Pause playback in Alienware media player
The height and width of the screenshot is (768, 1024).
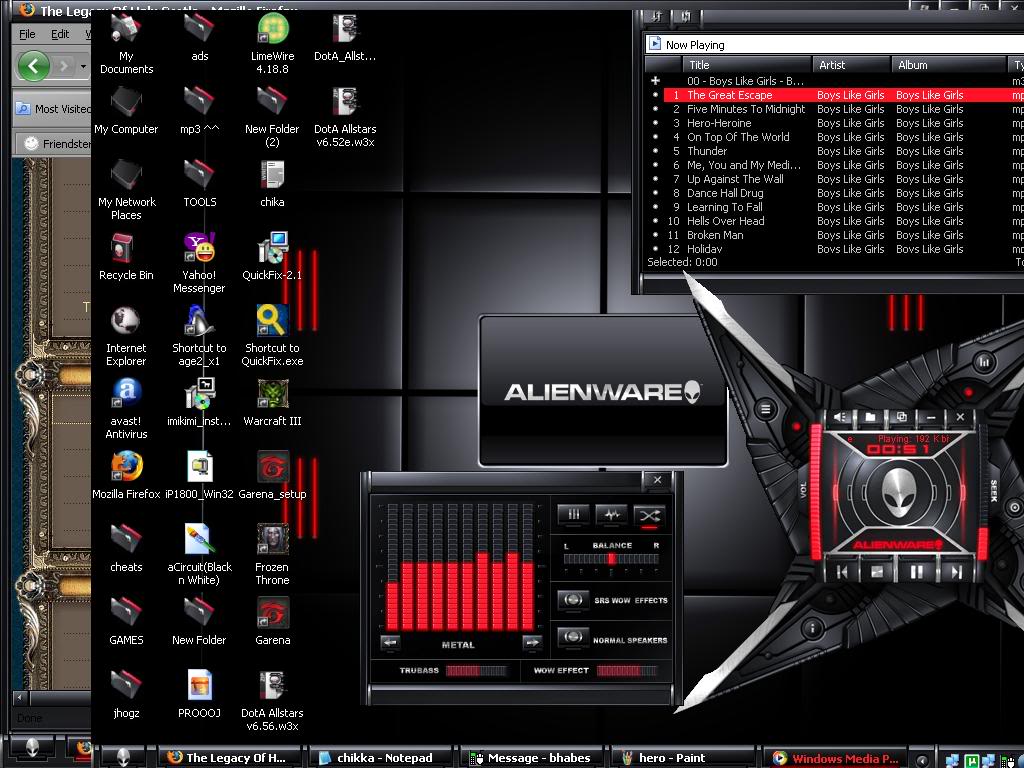point(917,572)
